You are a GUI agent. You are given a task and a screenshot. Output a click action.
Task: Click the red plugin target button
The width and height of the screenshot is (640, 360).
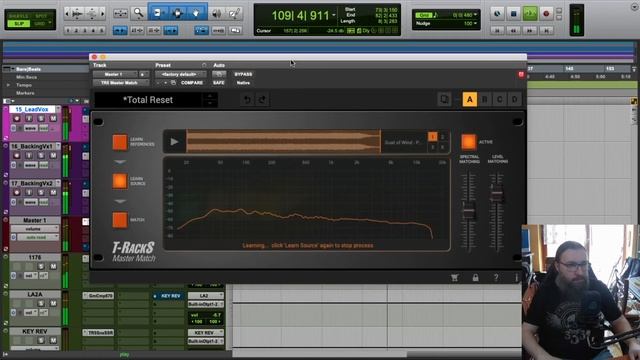tap(521, 74)
